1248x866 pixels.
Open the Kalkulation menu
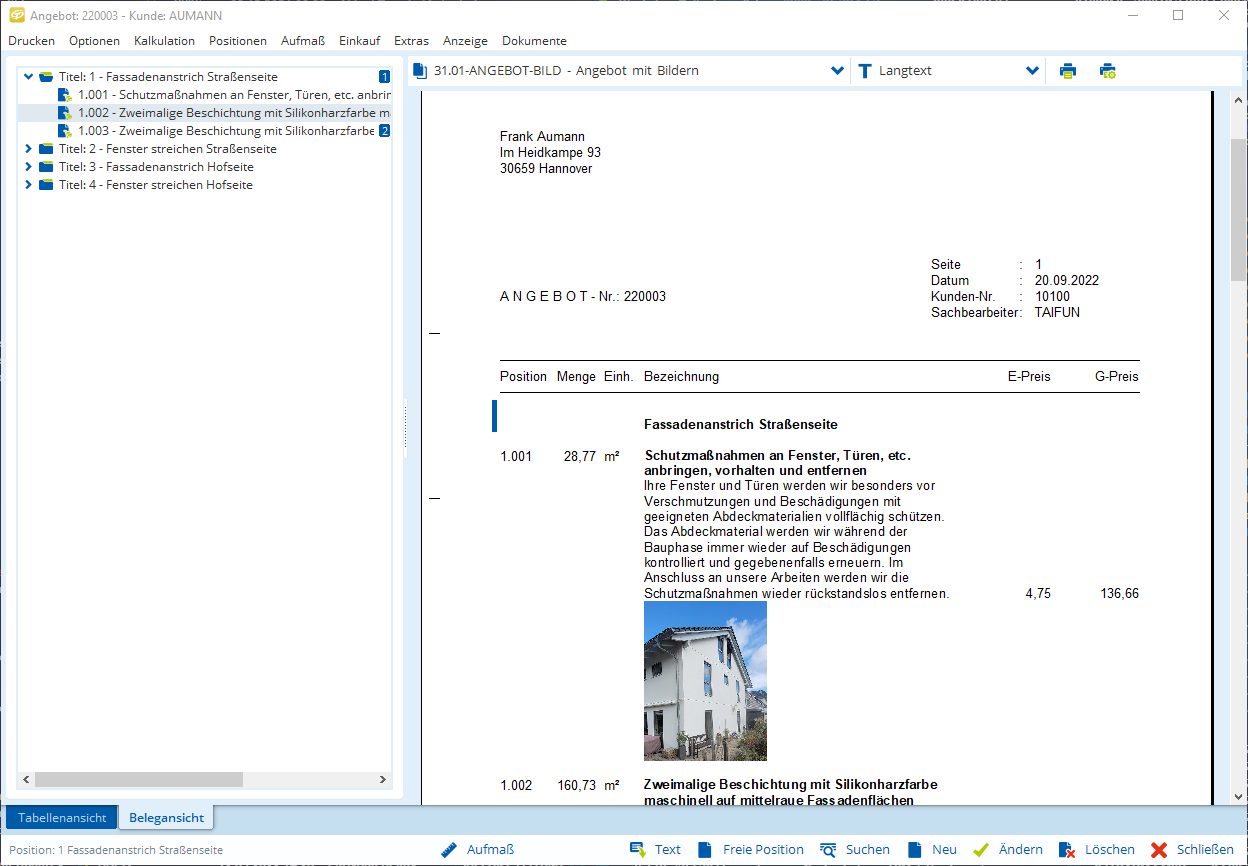tap(164, 41)
